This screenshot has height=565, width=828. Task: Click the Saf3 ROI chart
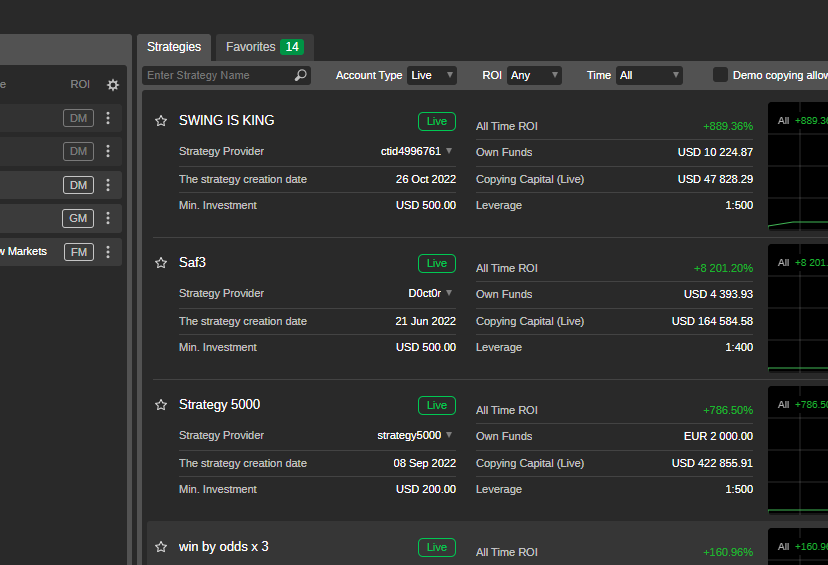click(797, 308)
